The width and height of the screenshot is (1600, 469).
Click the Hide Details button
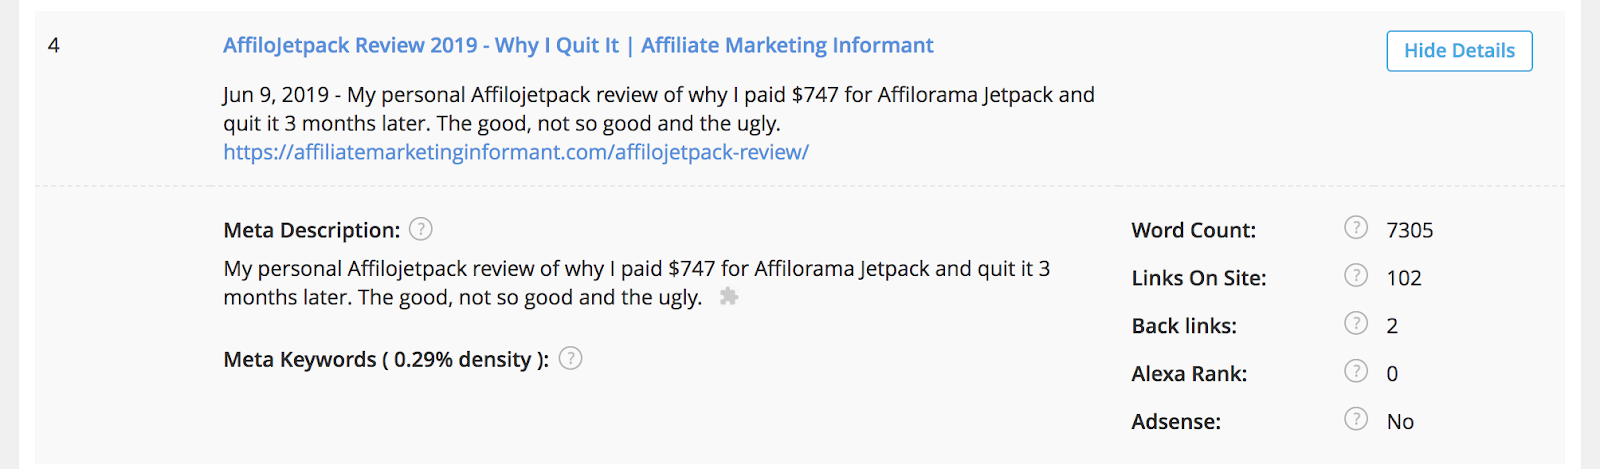click(1459, 51)
